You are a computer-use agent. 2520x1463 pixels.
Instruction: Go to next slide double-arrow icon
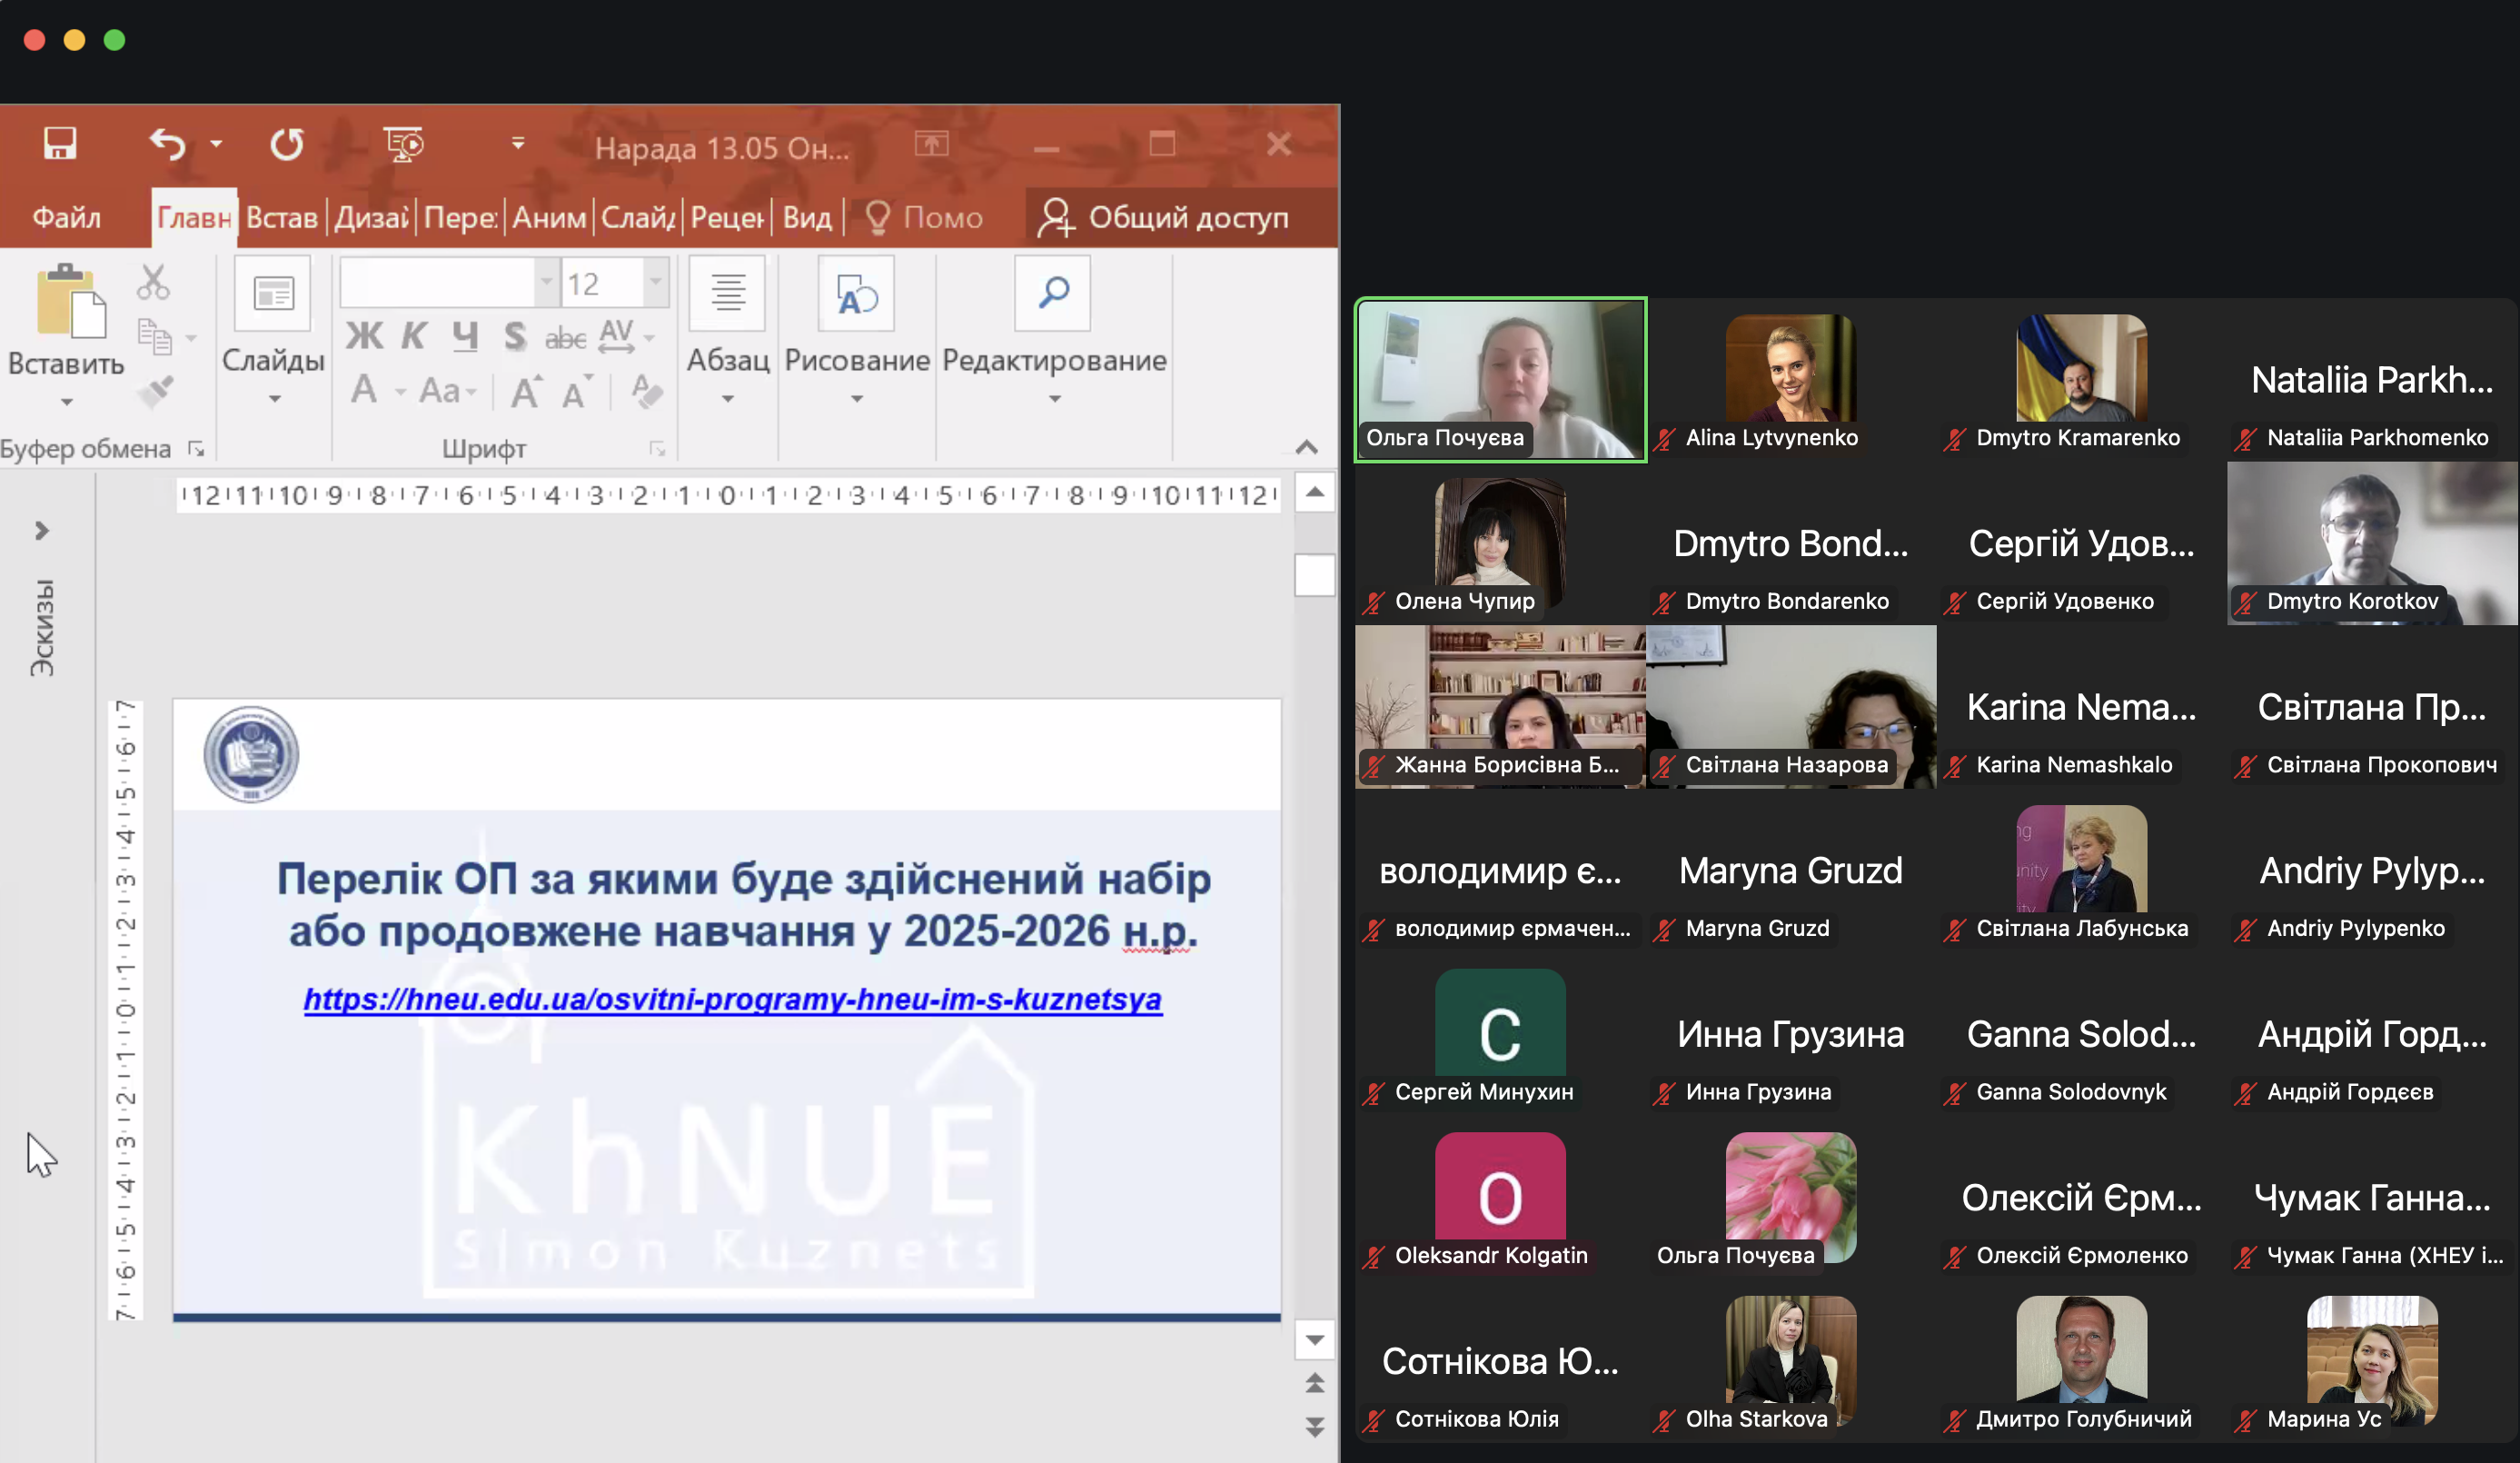pyautogui.click(x=1315, y=1426)
